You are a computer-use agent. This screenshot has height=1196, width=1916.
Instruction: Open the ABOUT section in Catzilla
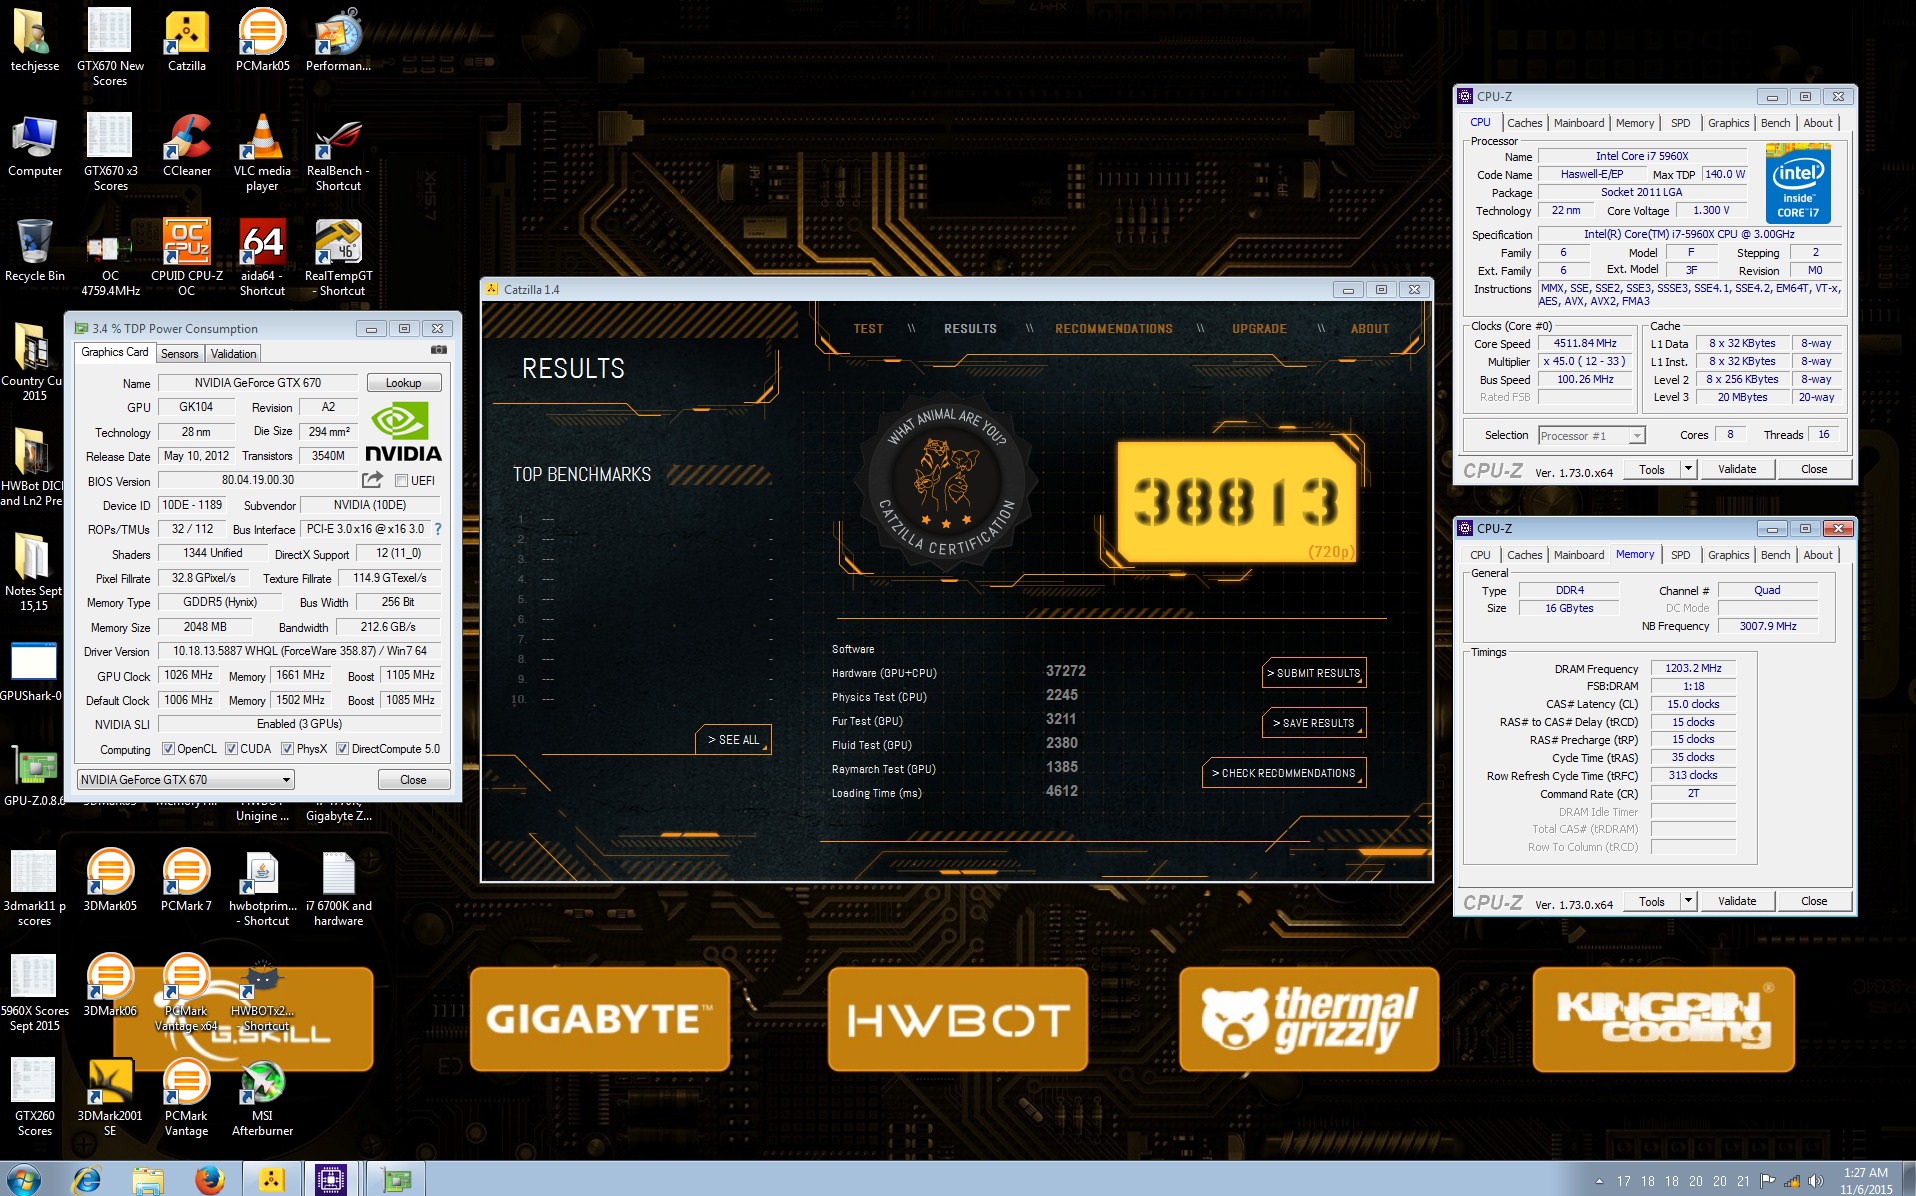coord(1370,329)
